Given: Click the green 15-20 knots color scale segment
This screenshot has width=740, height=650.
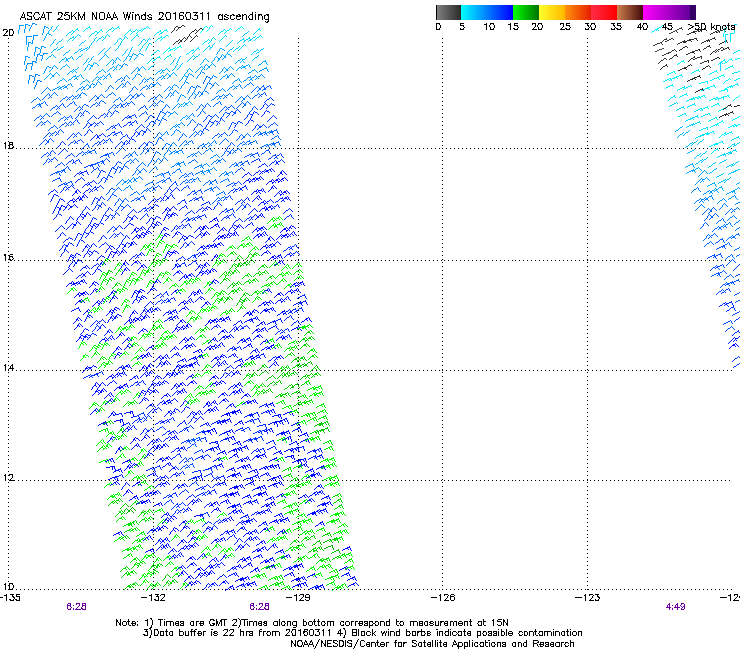Looking at the screenshot, I should tap(526, 12).
